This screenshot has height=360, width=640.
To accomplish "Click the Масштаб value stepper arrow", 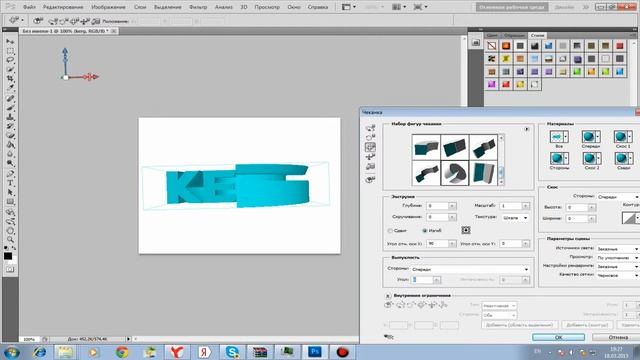I will pos(526,206).
